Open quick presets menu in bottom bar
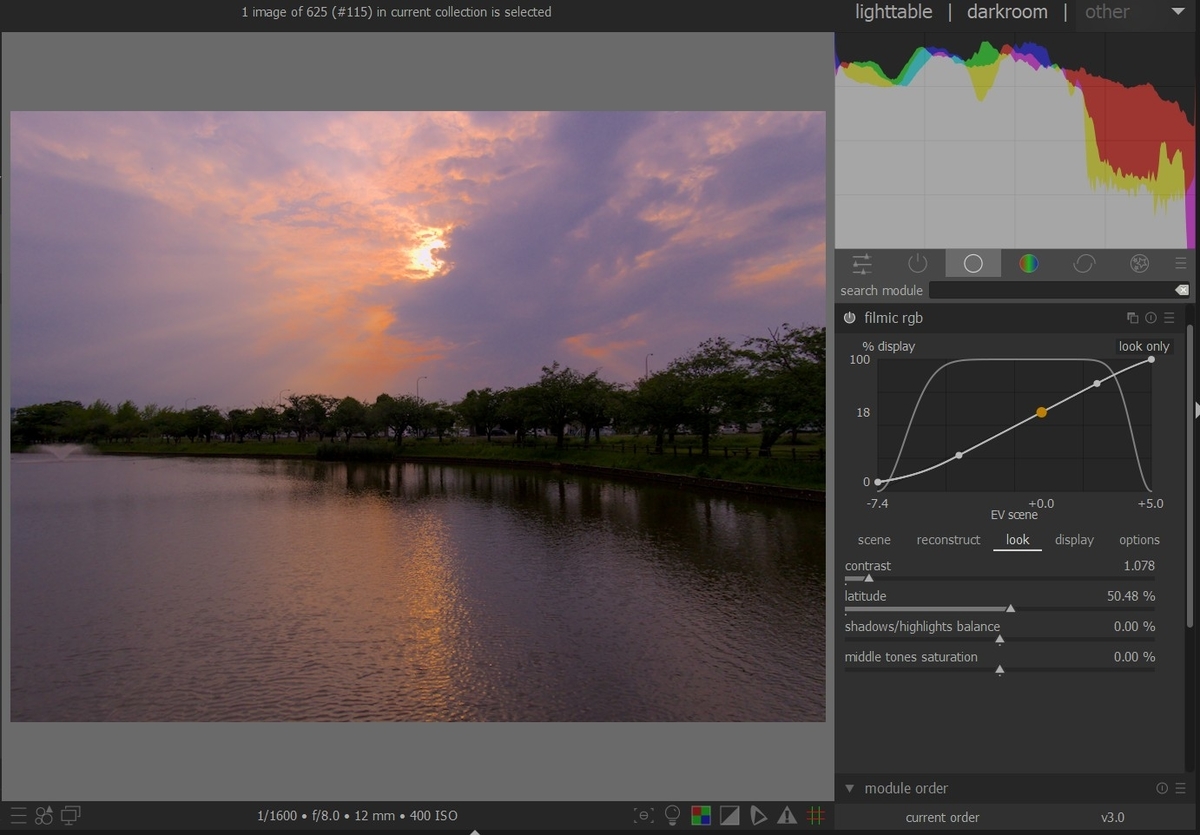This screenshot has height=835, width=1200. pos(18,816)
